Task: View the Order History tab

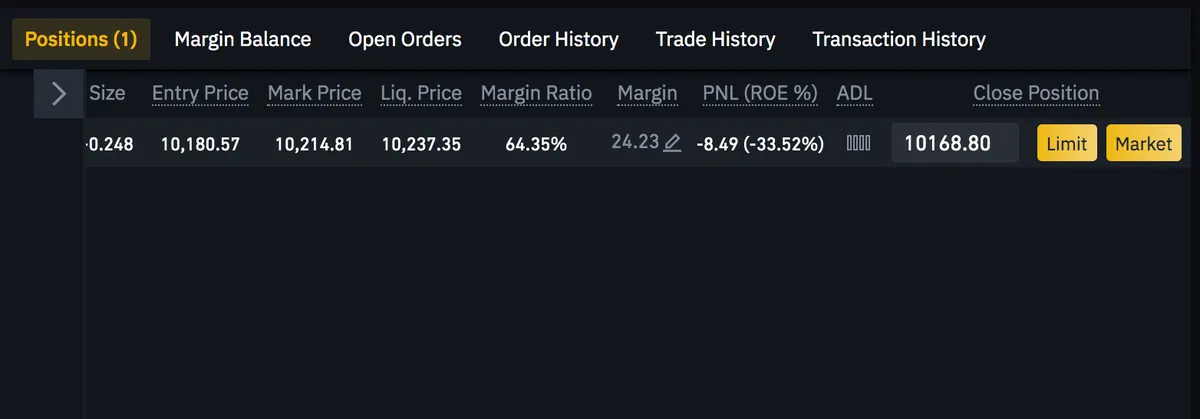Action: tap(559, 39)
